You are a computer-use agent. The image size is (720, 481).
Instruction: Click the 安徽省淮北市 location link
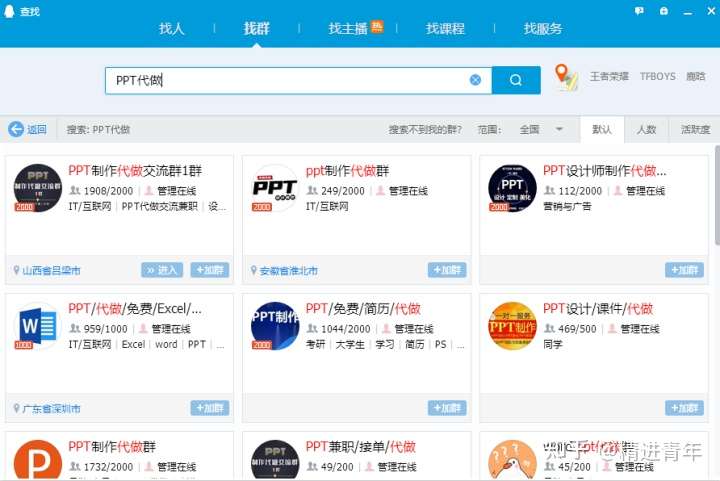click(x=288, y=270)
